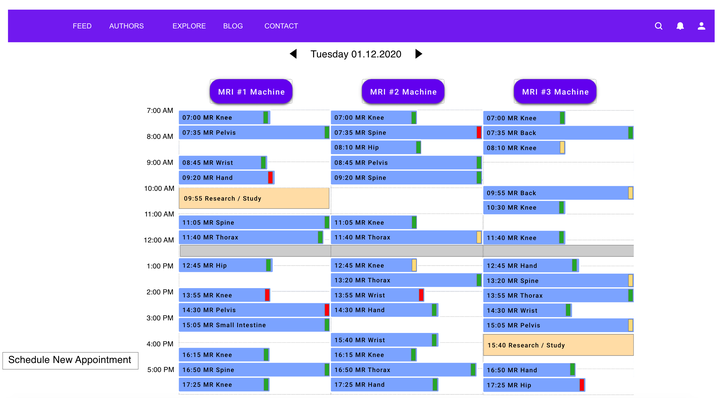Go to next day with right arrow
The image size is (720, 398).
[418, 54]
